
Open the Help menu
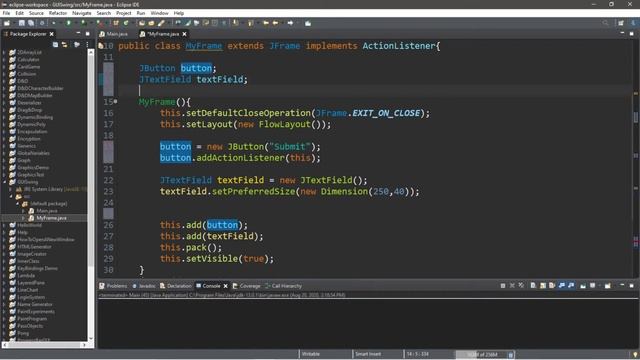pos(179,13)
